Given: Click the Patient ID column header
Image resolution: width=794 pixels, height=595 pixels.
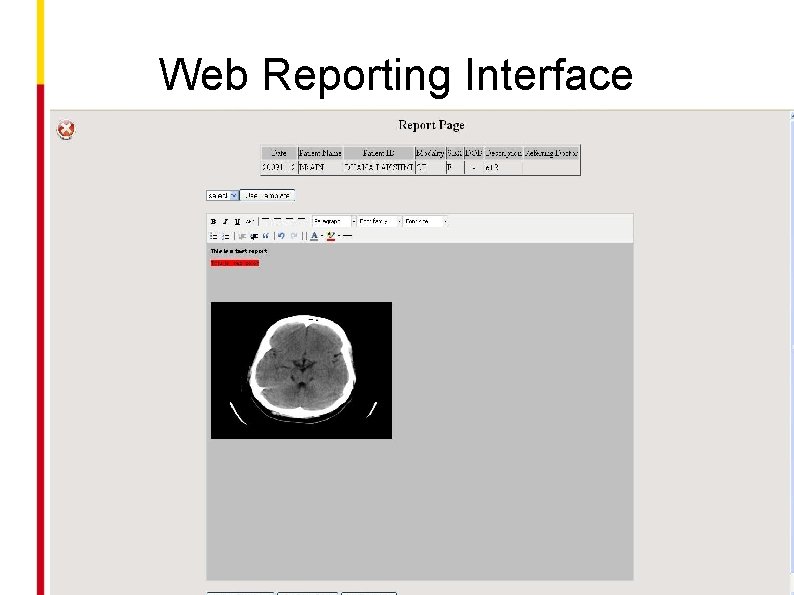Looking at the screenshot, I should (379, 152).
